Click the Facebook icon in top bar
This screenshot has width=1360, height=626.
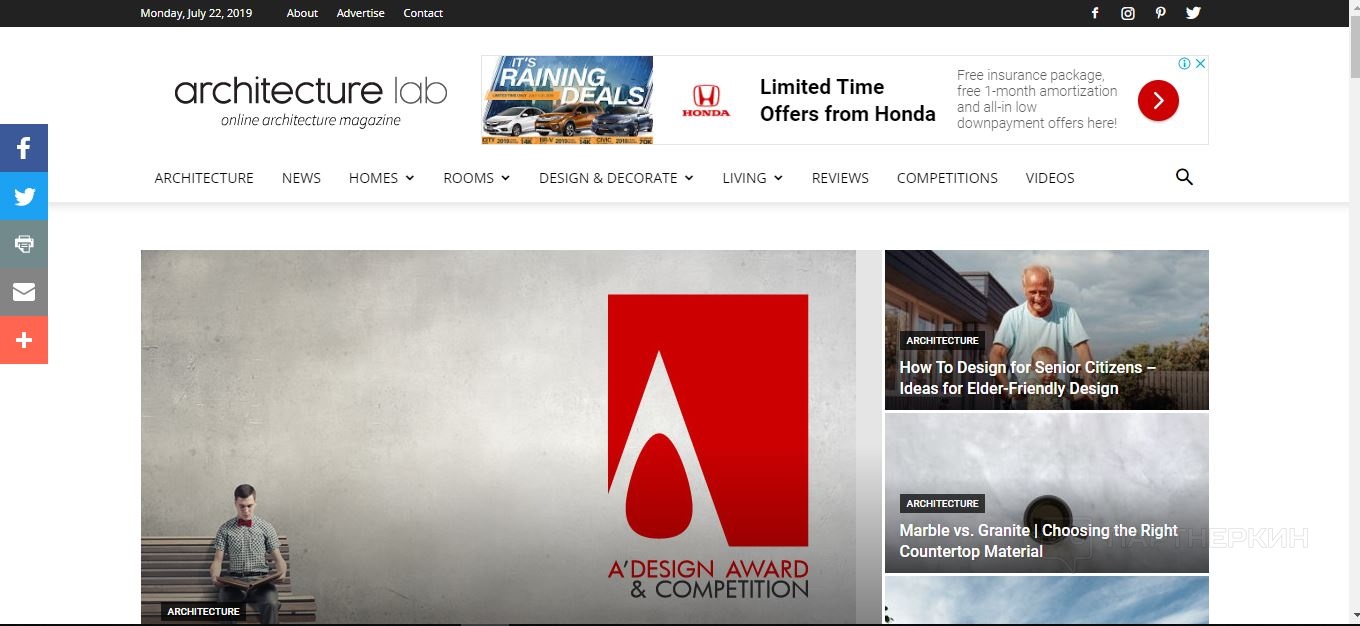(1095, 13)
